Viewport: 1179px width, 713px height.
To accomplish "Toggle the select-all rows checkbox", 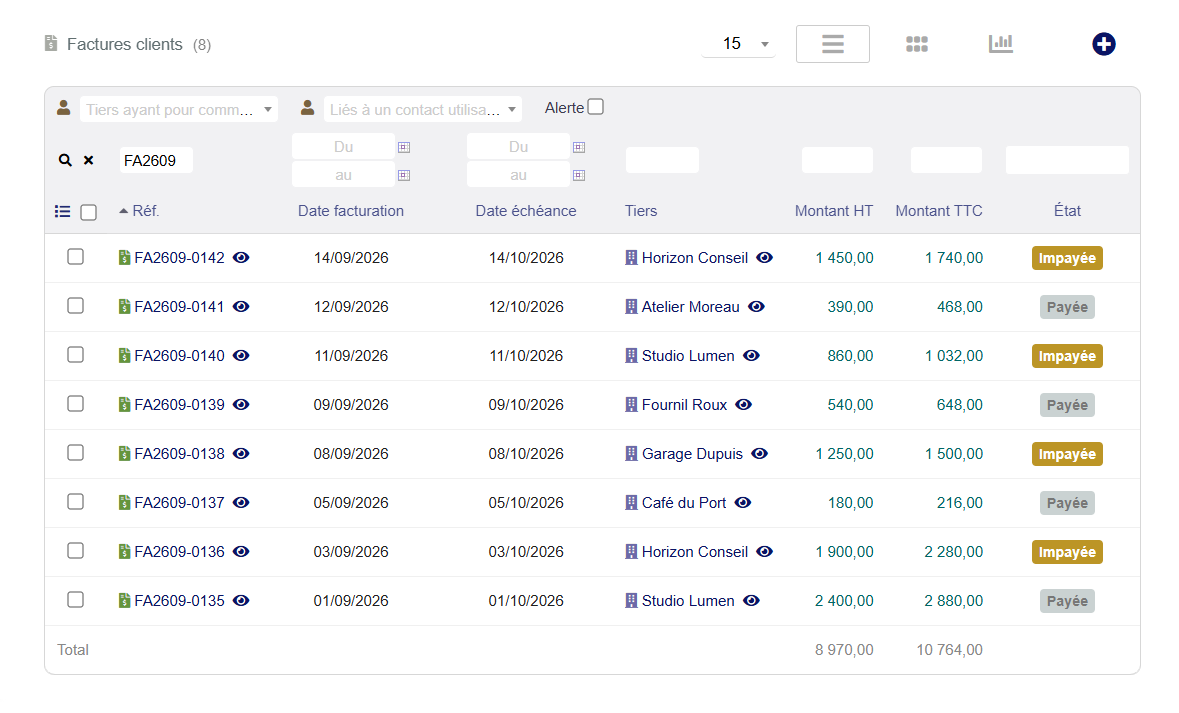I will pos(89,212).
